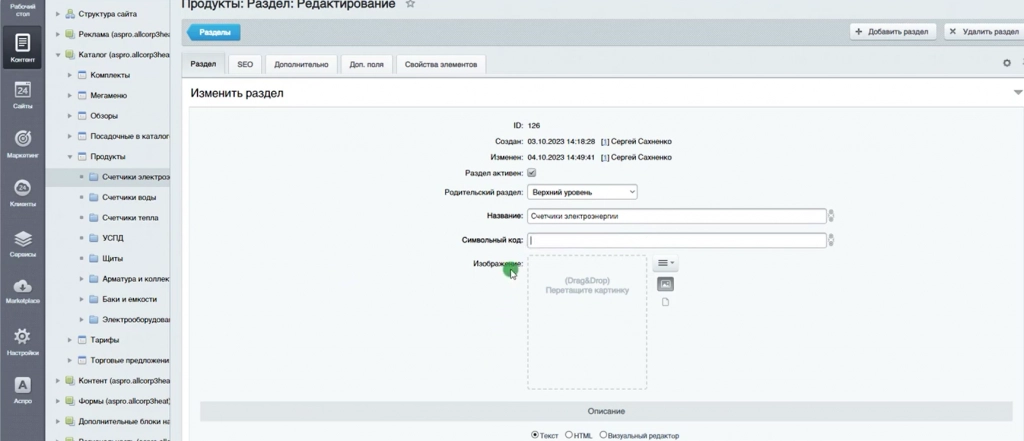Switch to Свойства элементов tab
Image resolution: width=1024 pixels, height=441 pixels.
point(441,64)
